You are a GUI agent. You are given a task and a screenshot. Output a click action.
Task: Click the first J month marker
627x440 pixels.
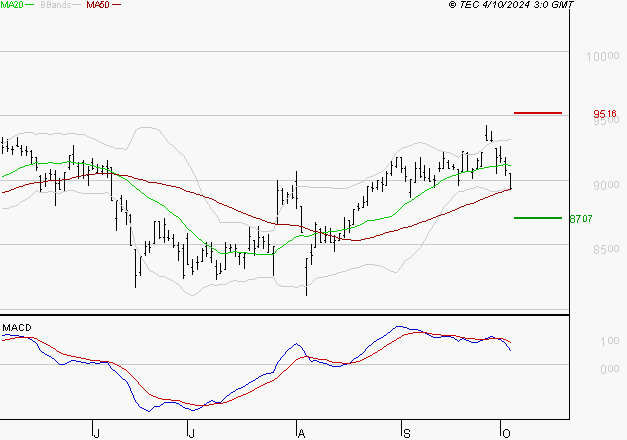(x=96, y=434)
